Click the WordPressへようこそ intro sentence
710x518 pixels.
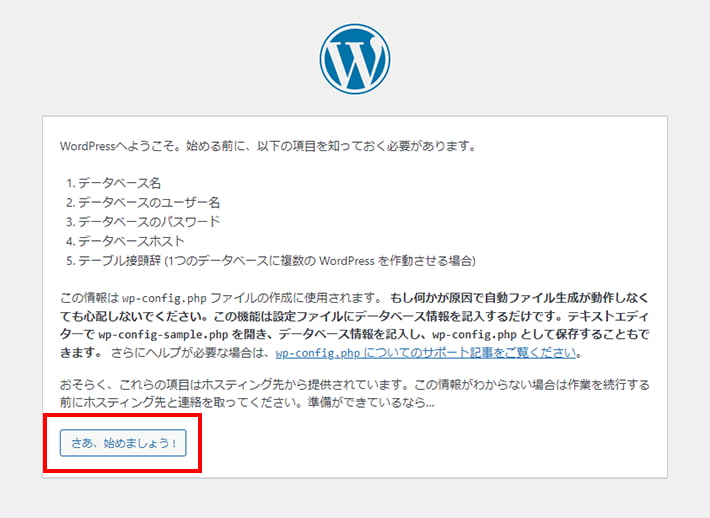pos(268,146)
